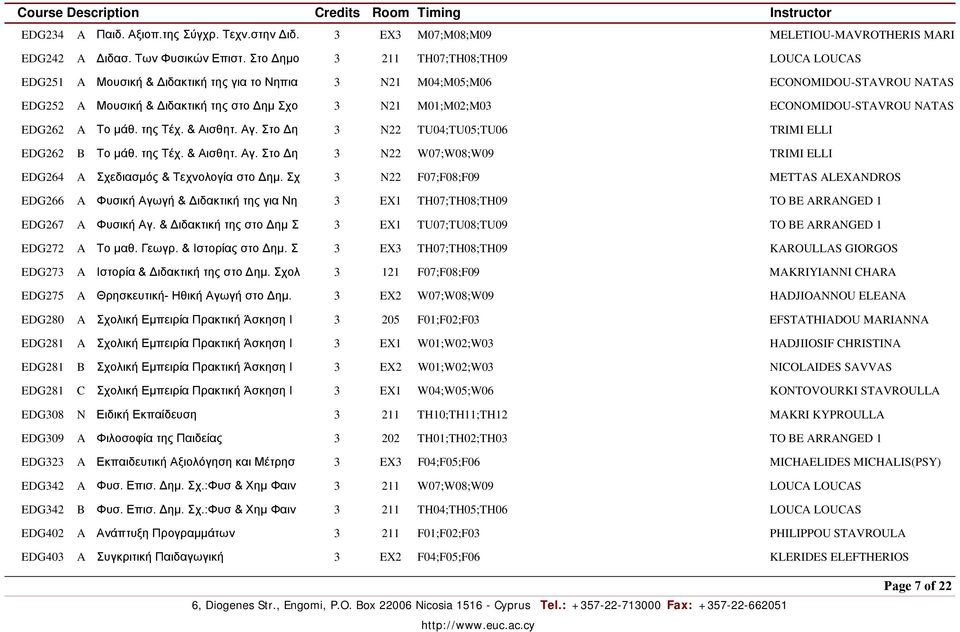Screen dimensions: 960x632
Task: Click instructor HADJIOANNOU ELEANA
Action: click(837, 296)
